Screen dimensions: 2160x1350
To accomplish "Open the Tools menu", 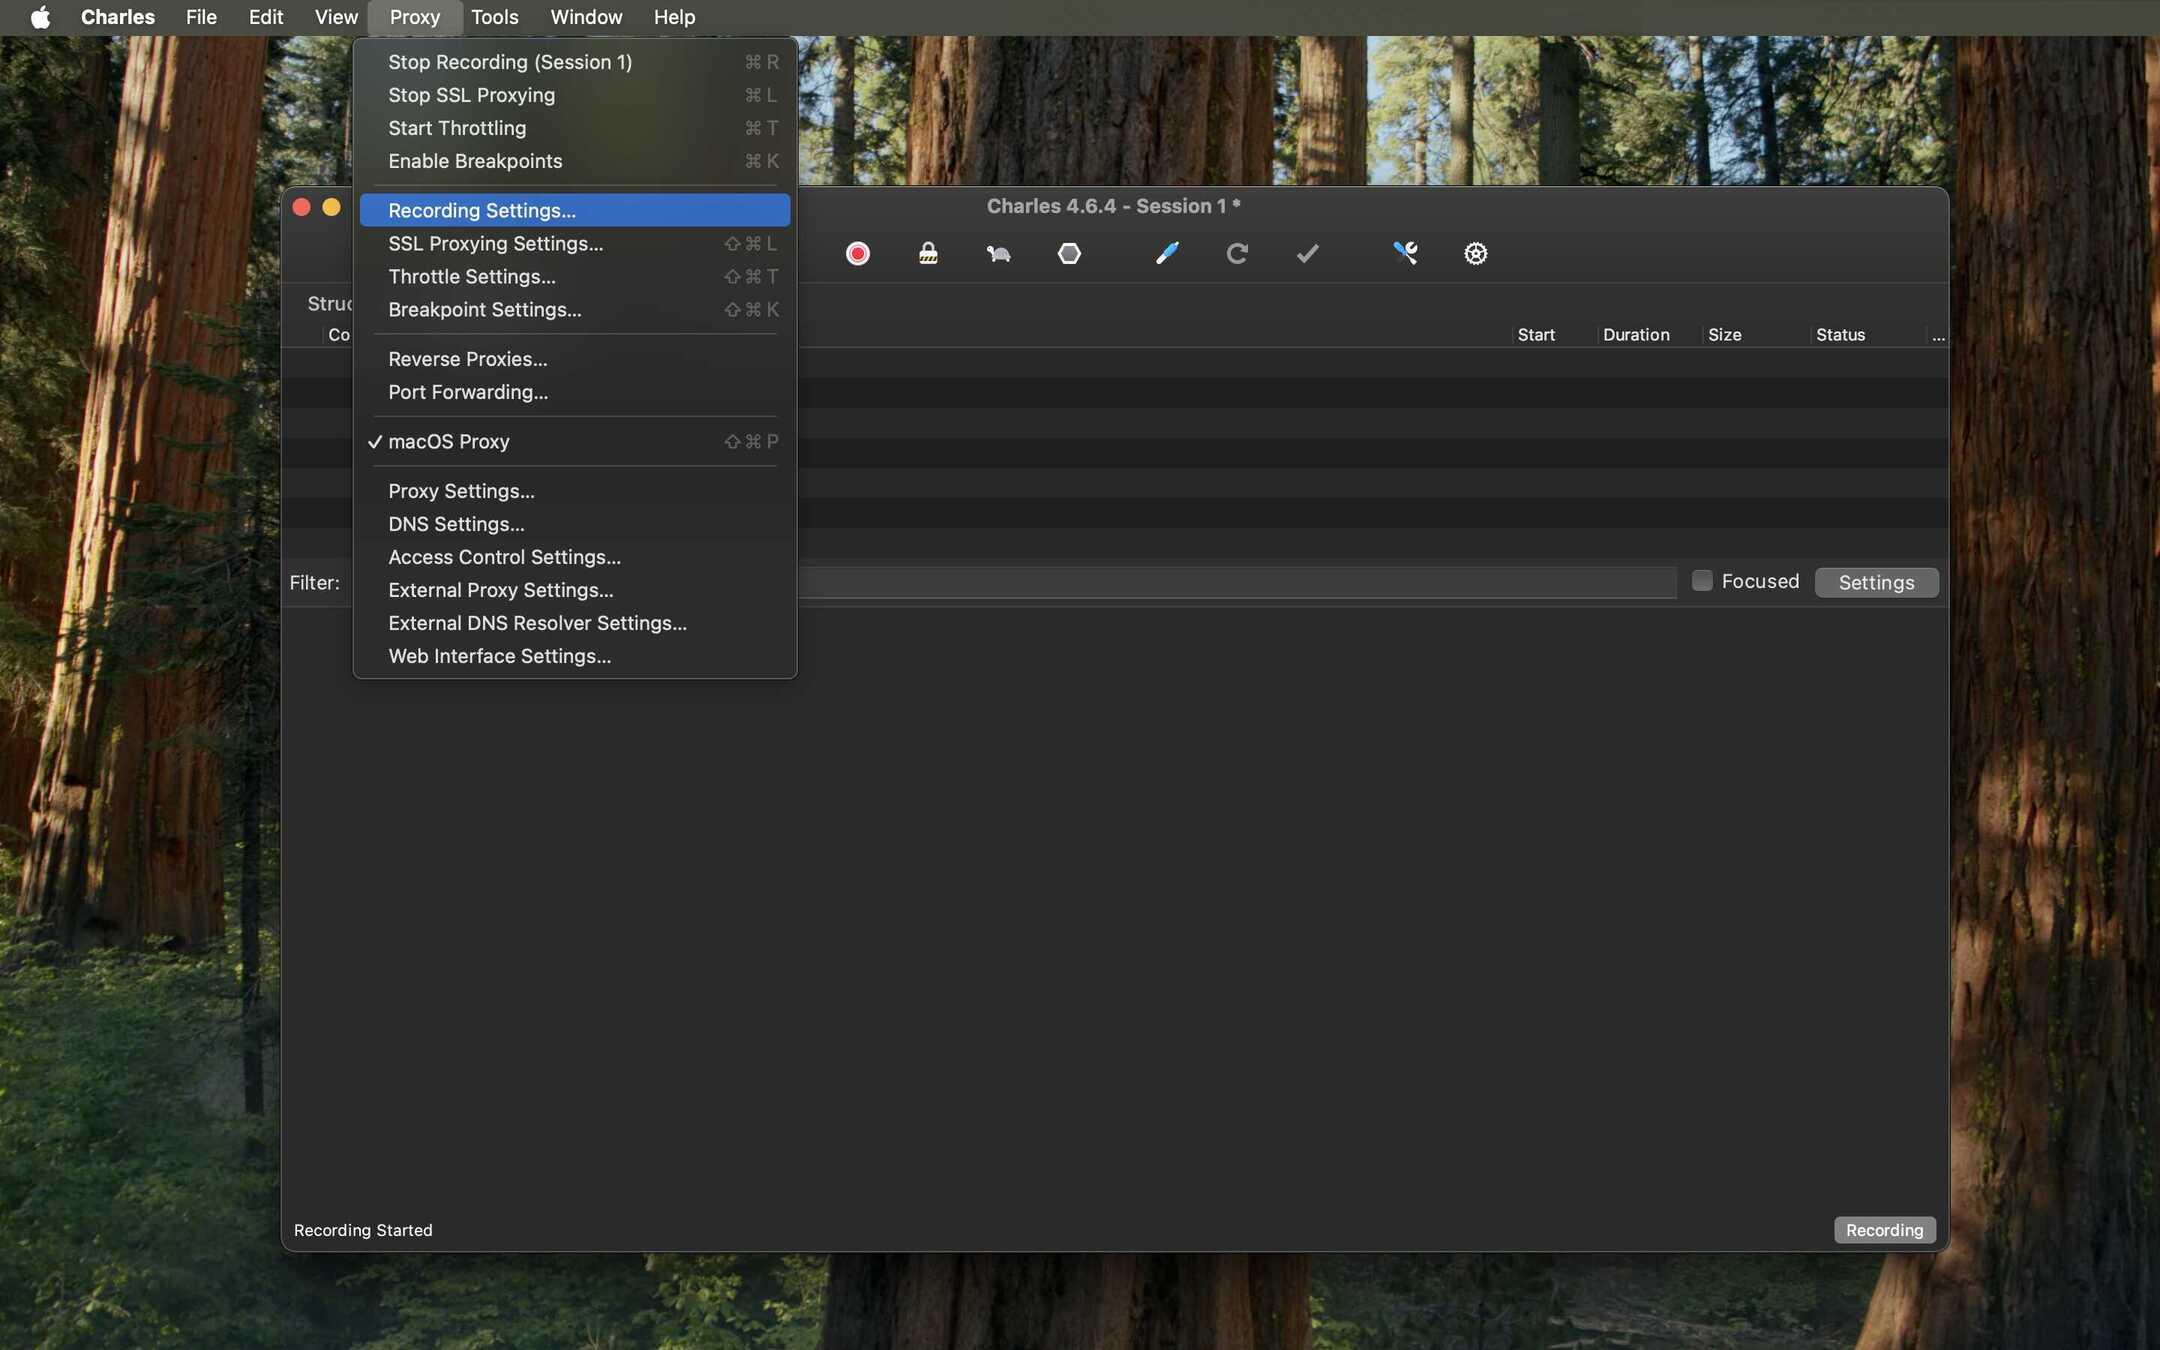I will tap(494, 17).
